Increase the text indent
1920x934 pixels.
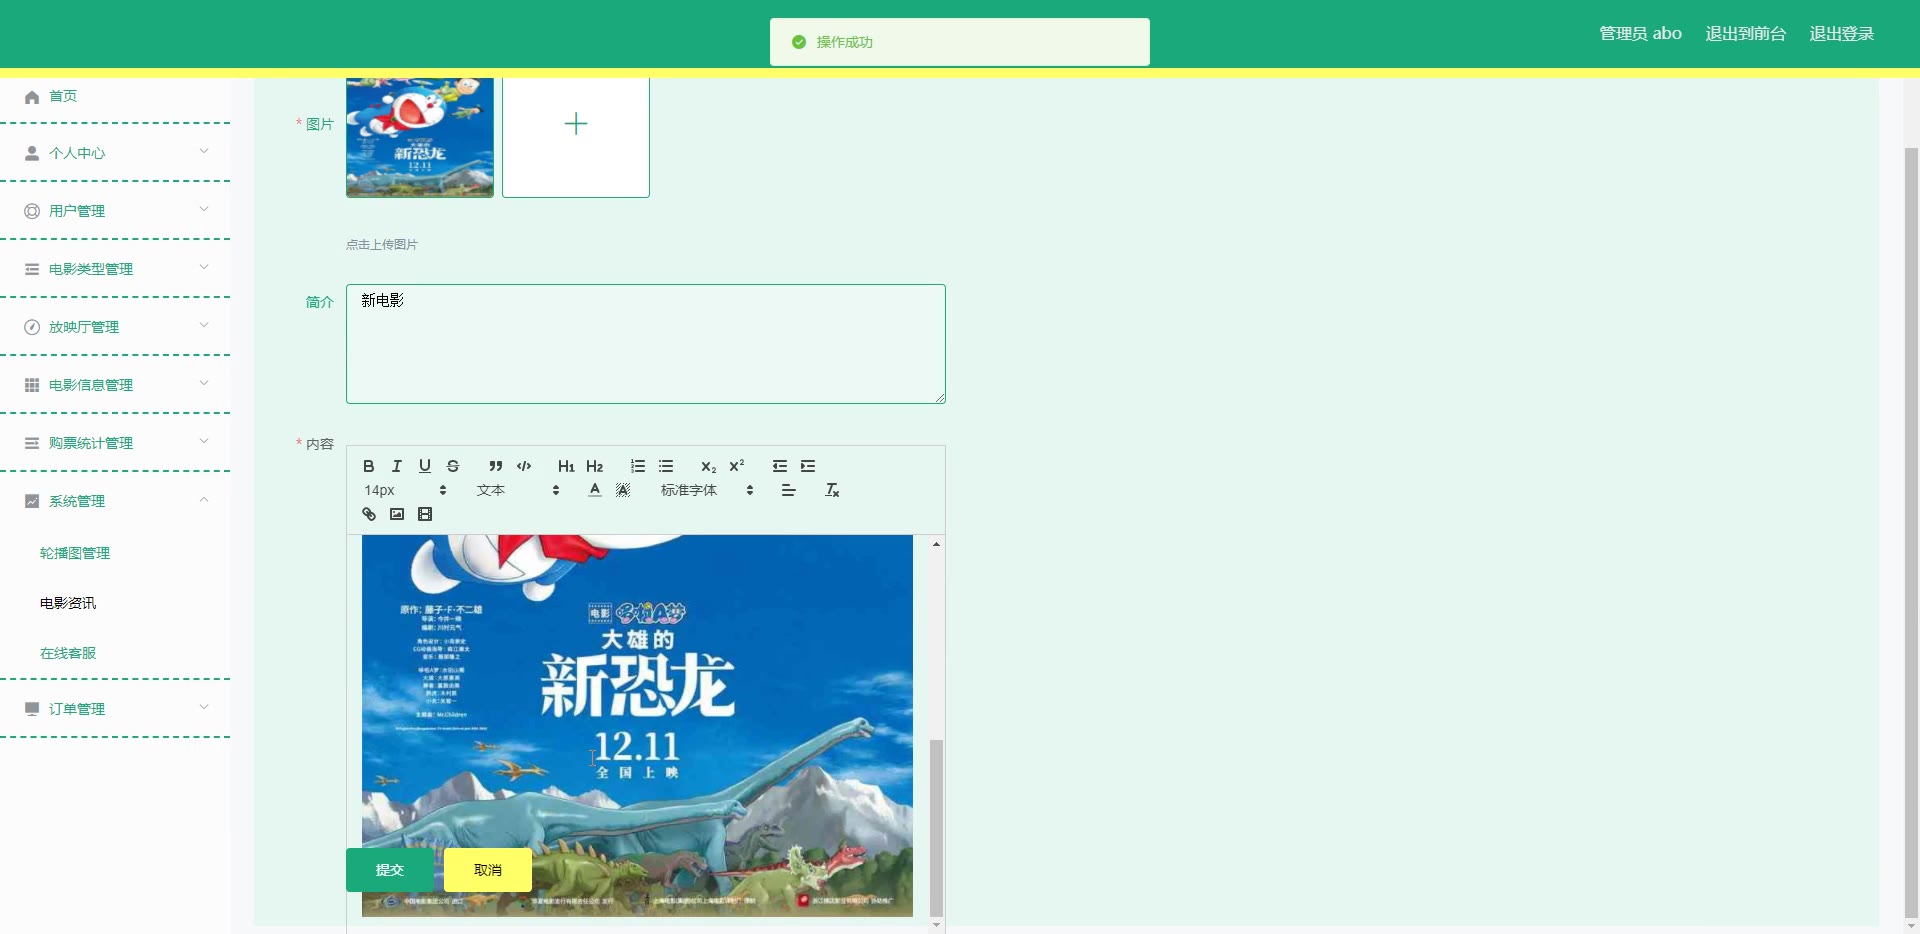pos(808,466)
